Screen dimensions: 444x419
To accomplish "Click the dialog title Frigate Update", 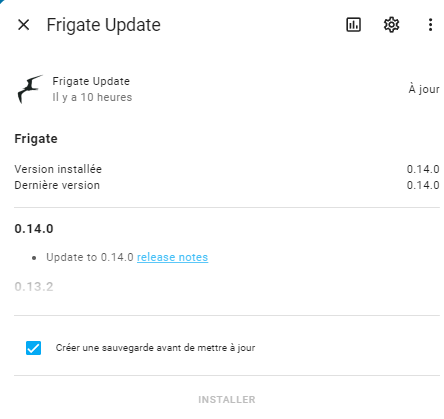I will pos(103,25).
